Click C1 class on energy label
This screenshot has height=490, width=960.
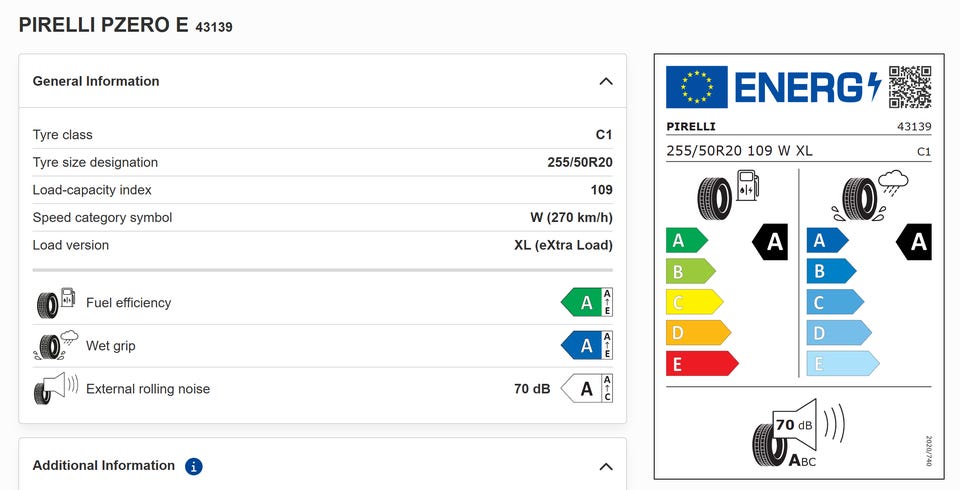[x=924, y=151]
